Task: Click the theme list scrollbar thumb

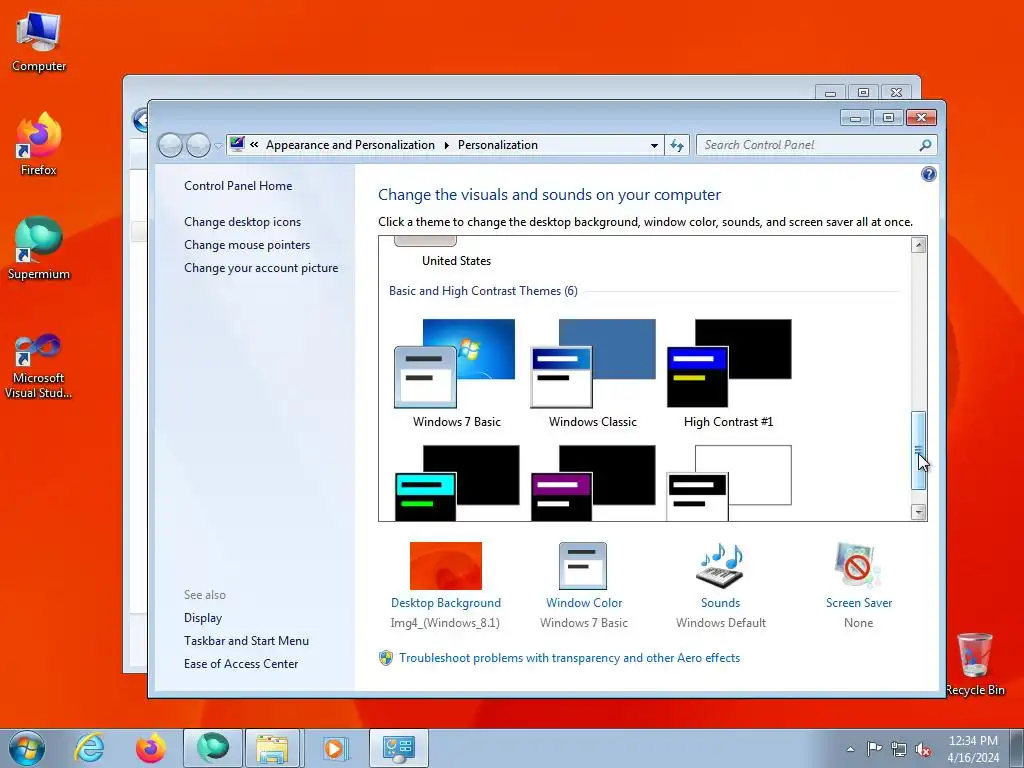Action: tap(918, 450)
